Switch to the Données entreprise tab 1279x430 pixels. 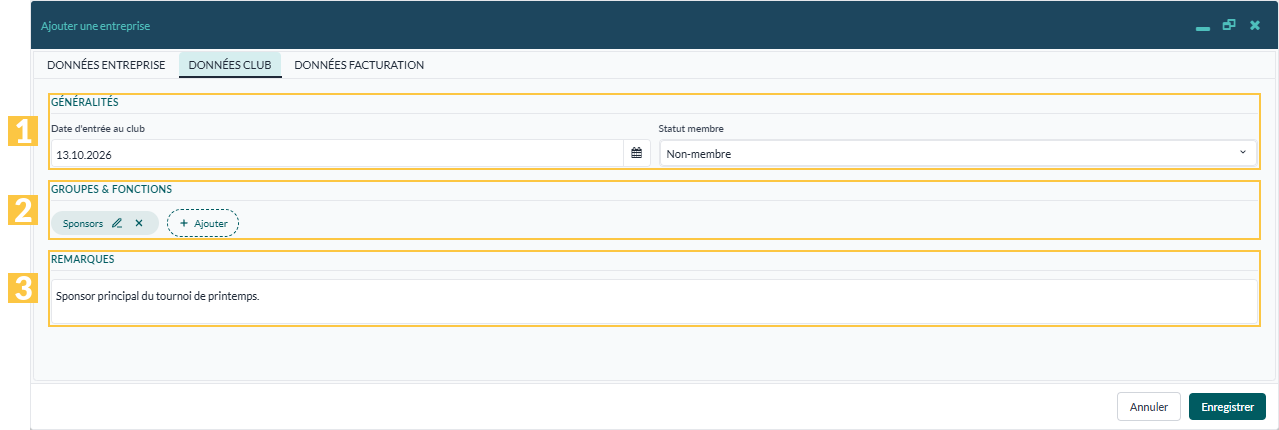click(106, 65)
